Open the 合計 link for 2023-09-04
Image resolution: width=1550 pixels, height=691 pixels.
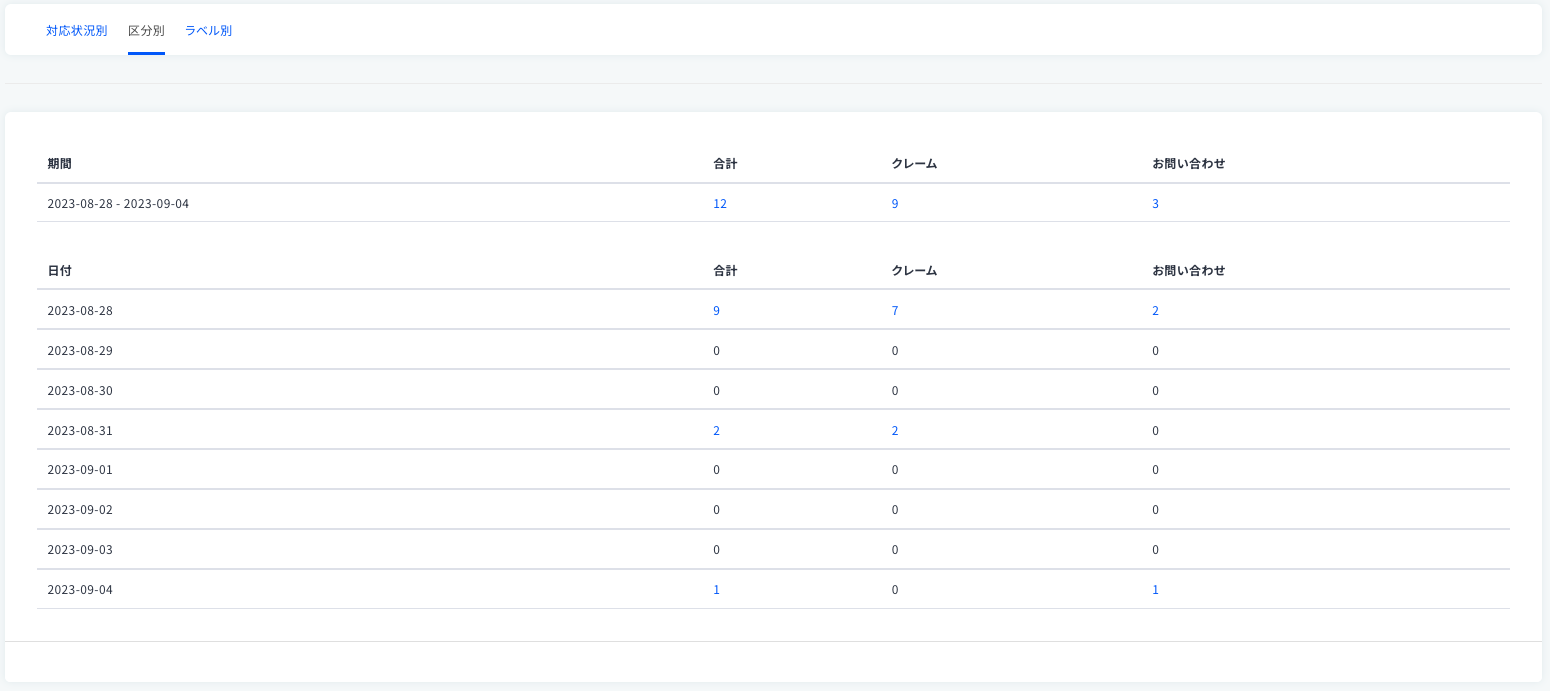pos(716,590)
